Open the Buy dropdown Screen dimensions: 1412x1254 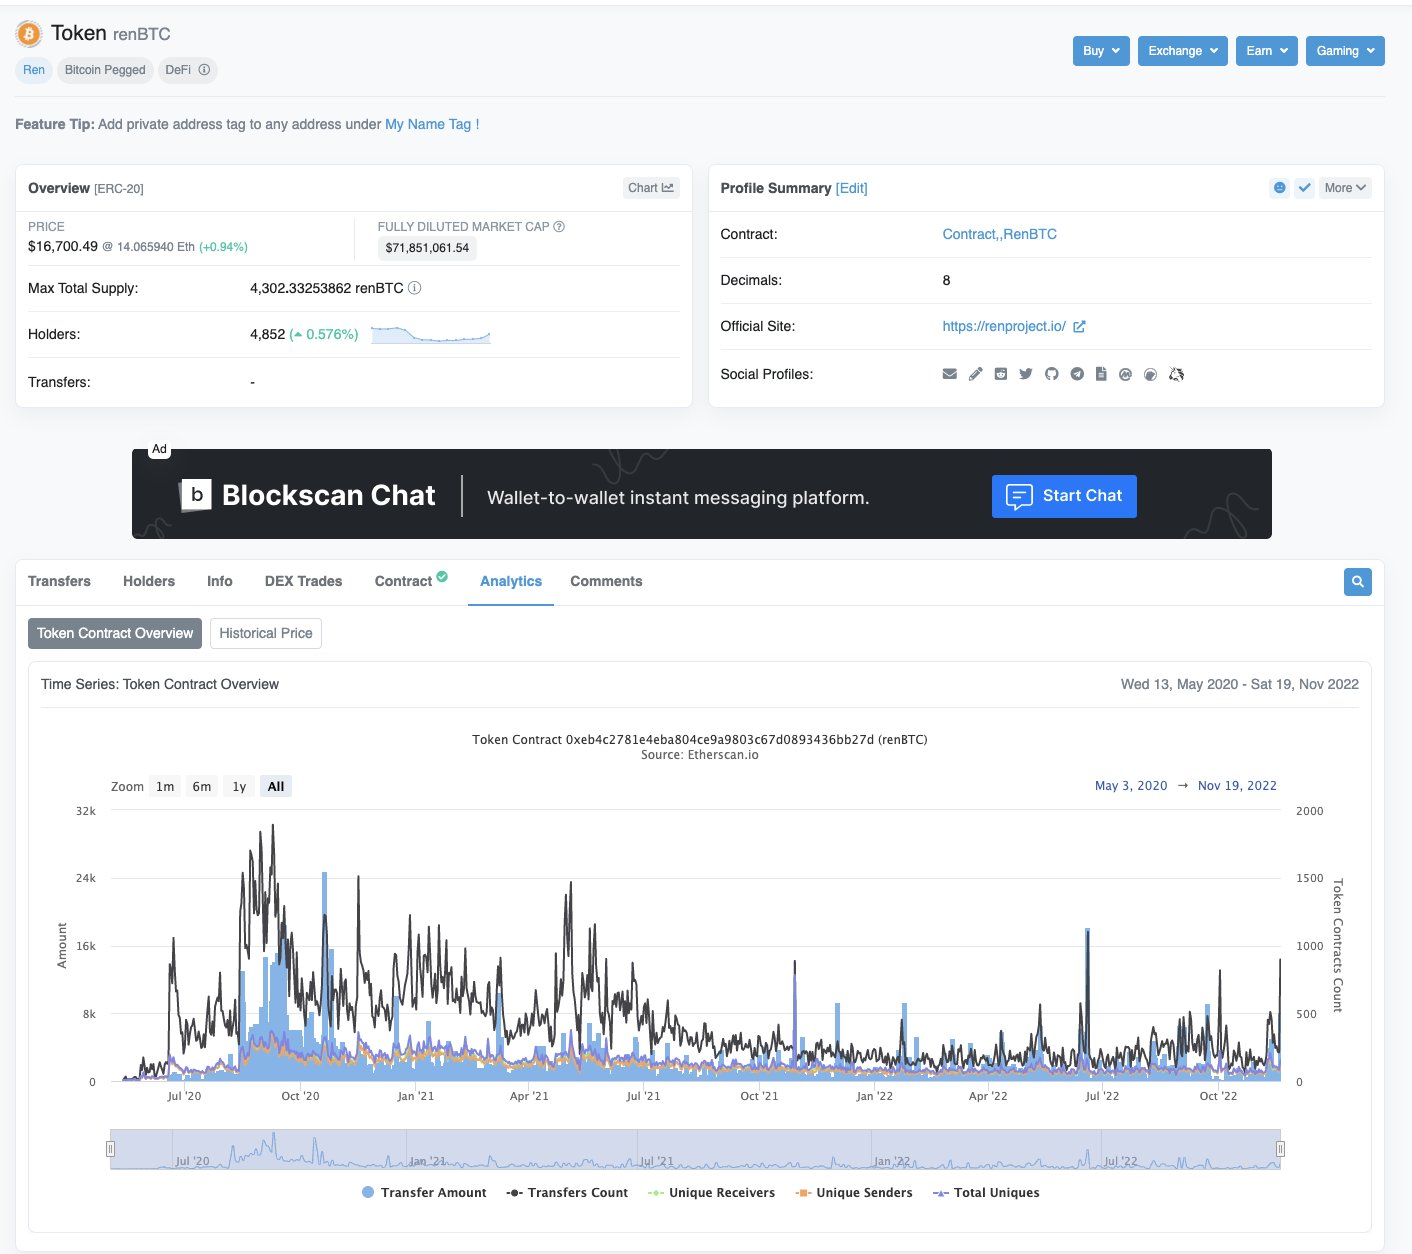[1101, 51]
